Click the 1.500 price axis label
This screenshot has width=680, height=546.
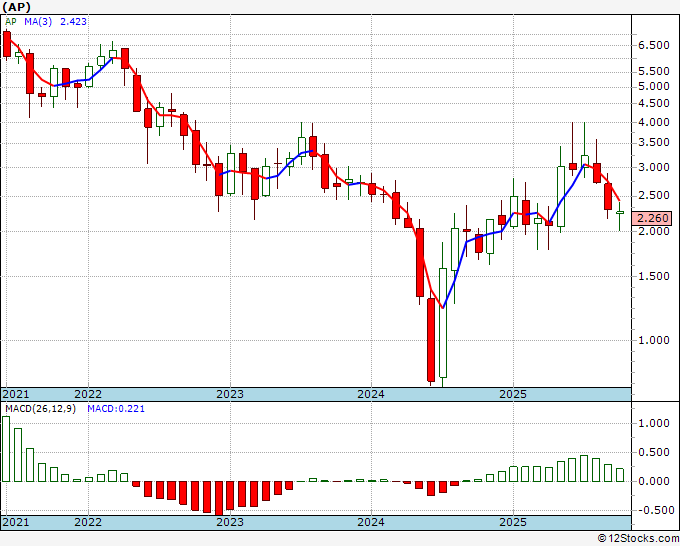(x=654, y=276)
